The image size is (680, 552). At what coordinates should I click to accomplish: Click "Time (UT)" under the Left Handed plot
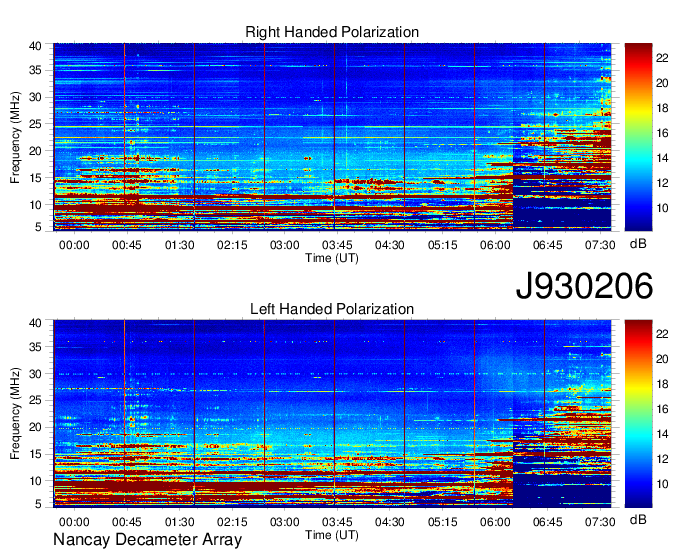[332, 535]
